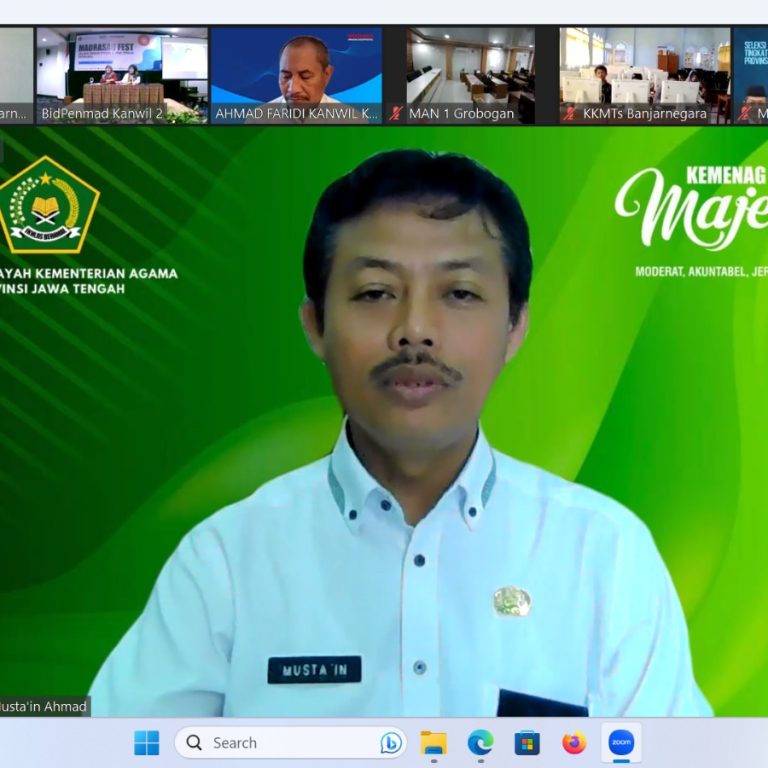Open Microsoft Store from taskbar
Screen dimensions: 768x768
[527, 743]
